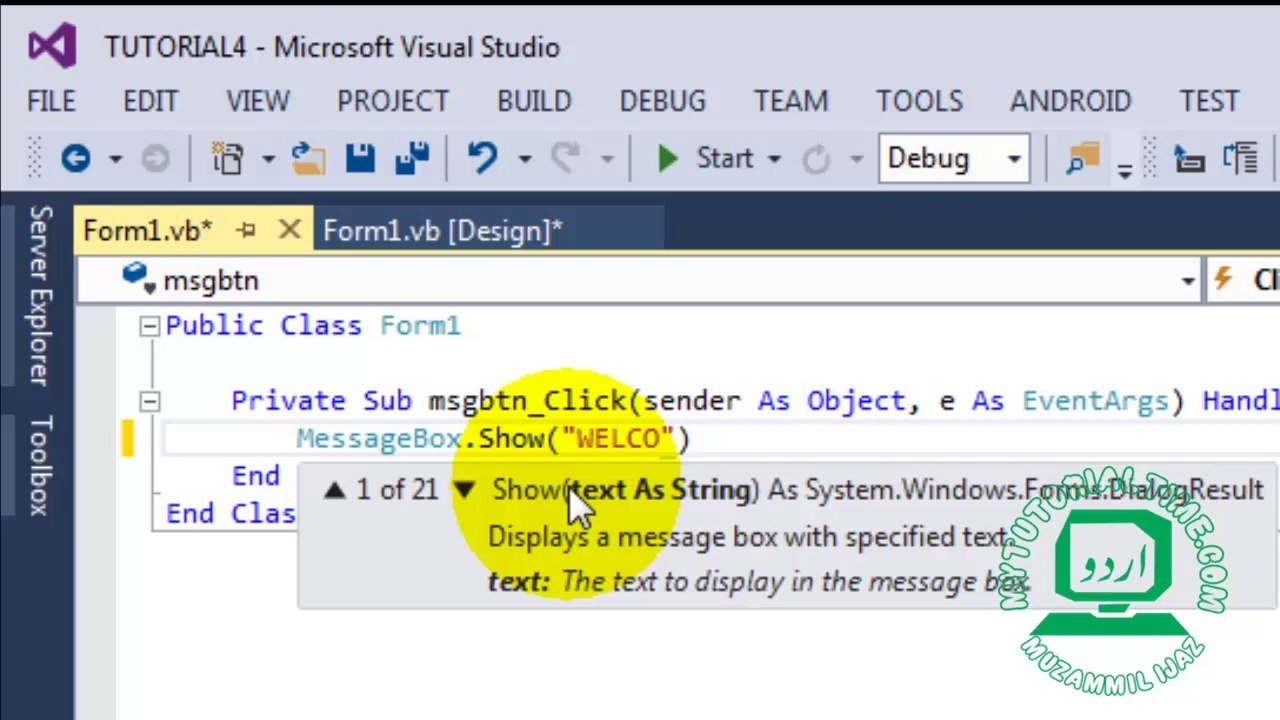Screen dimensions: 1280x720
Task: Toggle the pin on the Form1.vb tab
Action: click(x=246, y=231)
